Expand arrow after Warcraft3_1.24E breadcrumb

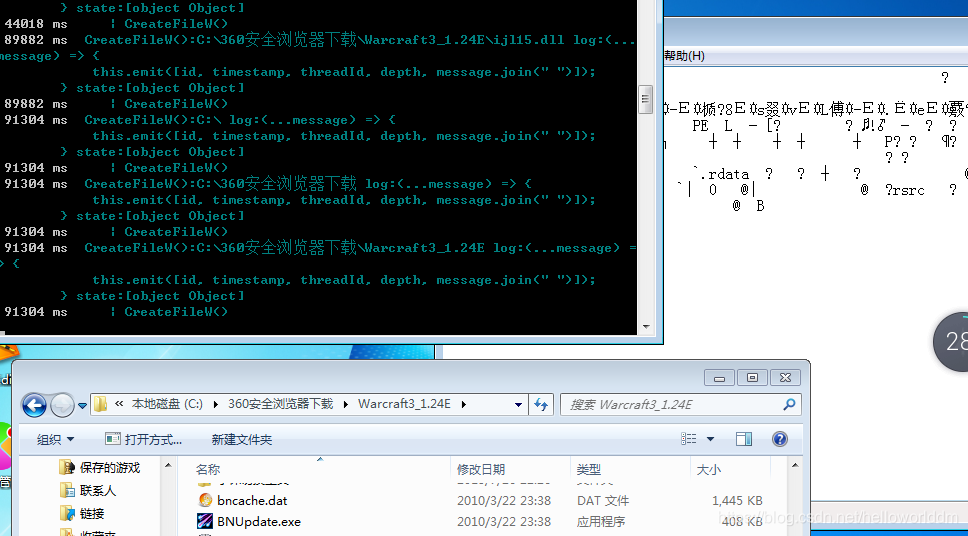click(463, 404)
